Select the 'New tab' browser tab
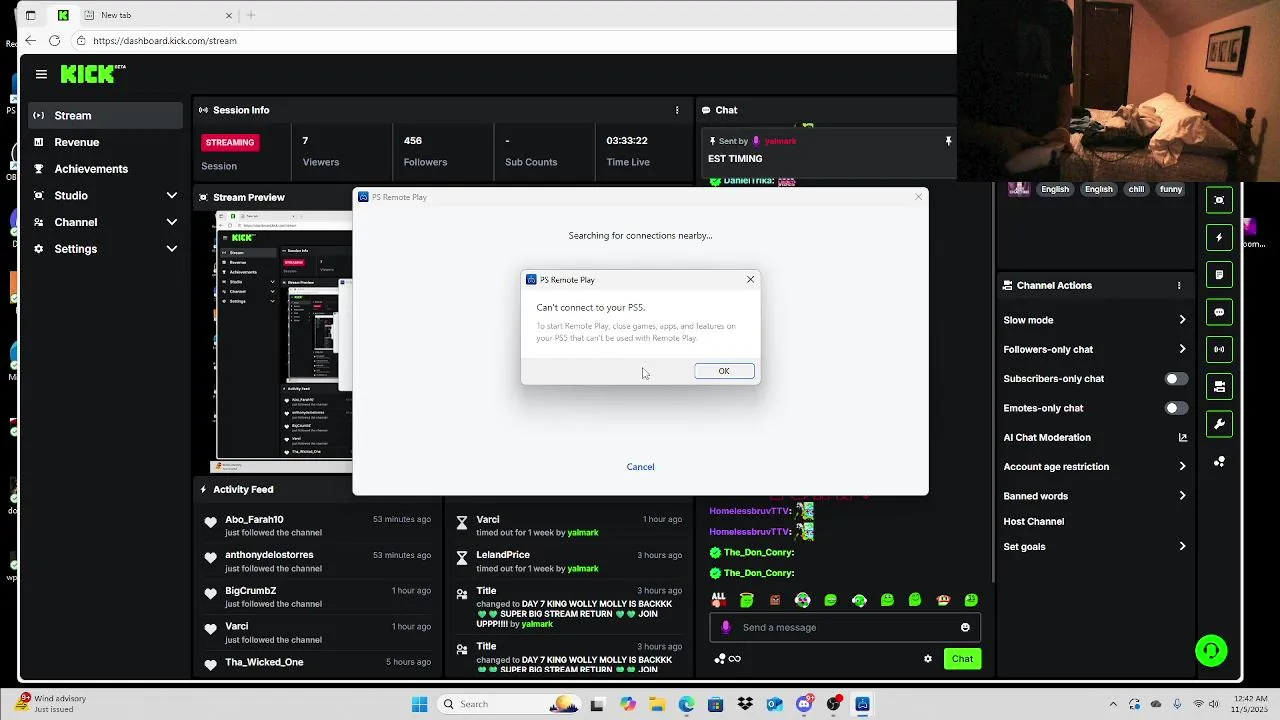 (x=158, y=15)
